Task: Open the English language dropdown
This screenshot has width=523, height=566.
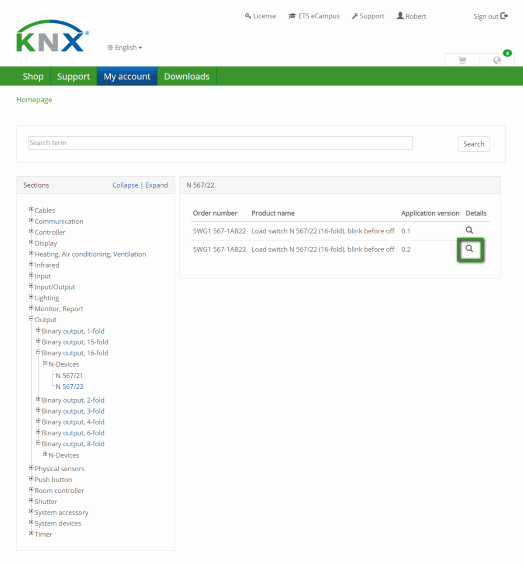Action: (125, 47)
